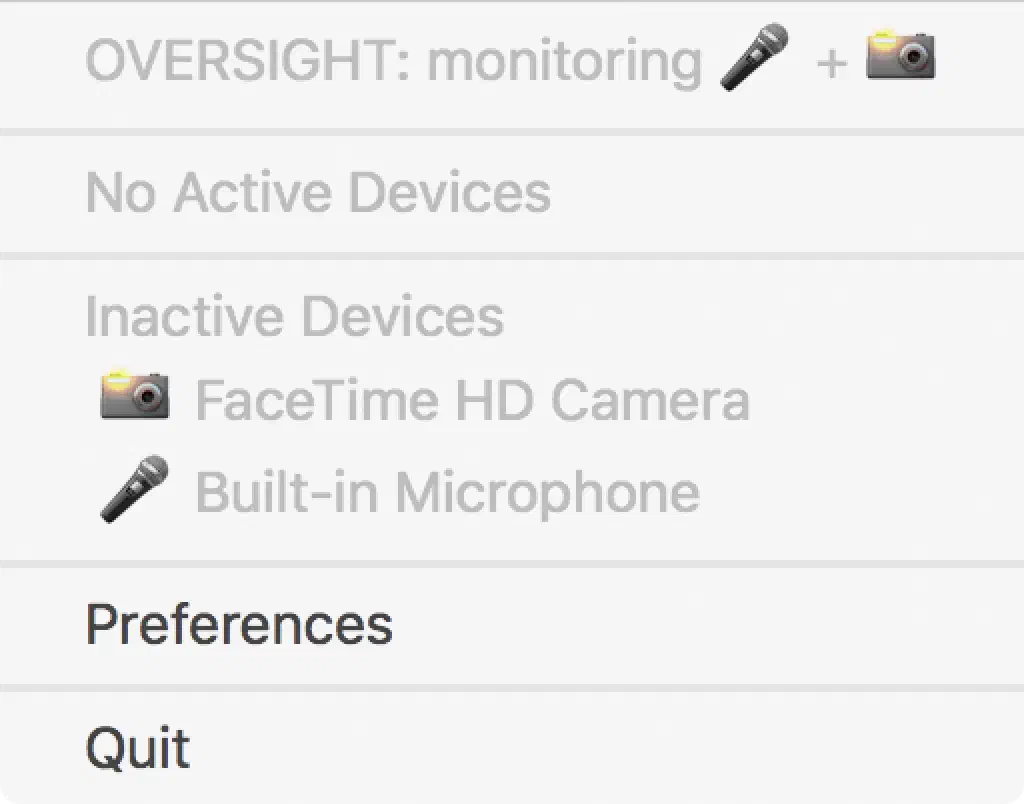
Task: Click the word Devices in Inactive Devices
Action: (402, 316)
